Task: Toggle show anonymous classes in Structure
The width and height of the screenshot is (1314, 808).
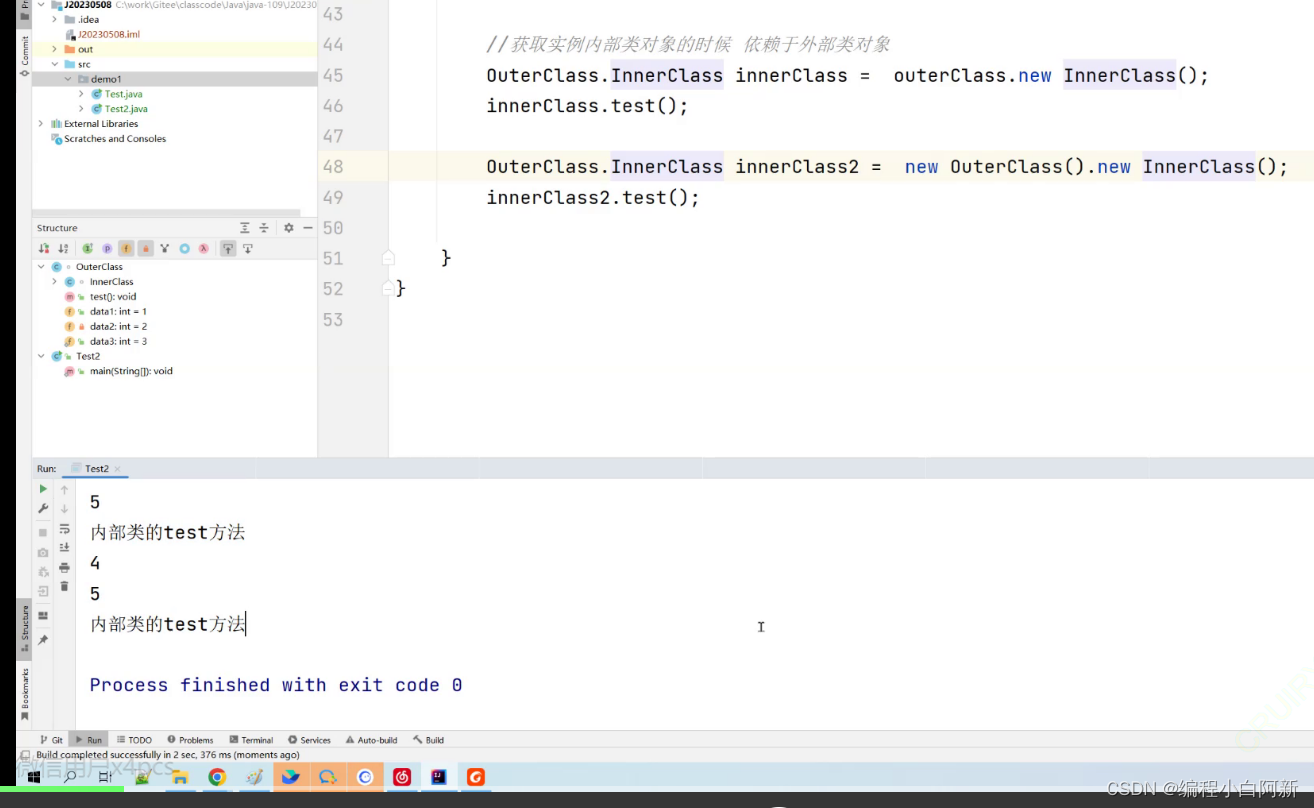Action: point(165,248)
